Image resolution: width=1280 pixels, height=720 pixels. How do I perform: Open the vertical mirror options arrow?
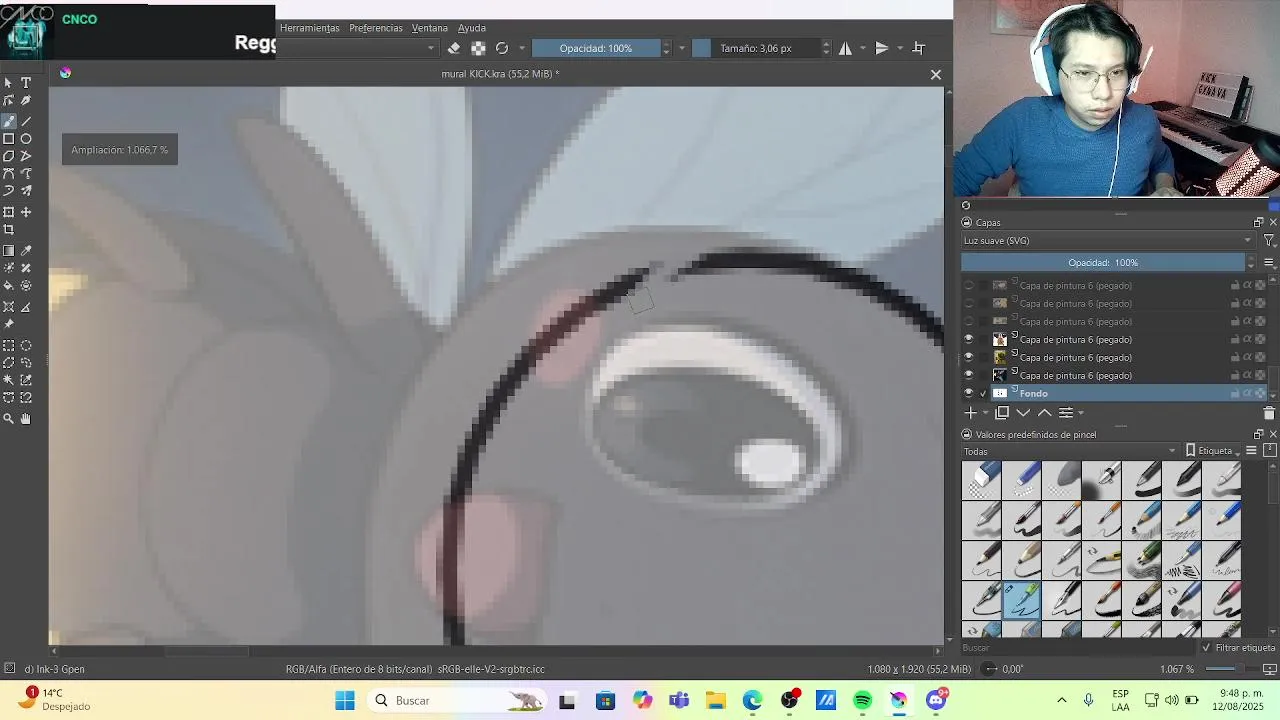click(899, 48)
